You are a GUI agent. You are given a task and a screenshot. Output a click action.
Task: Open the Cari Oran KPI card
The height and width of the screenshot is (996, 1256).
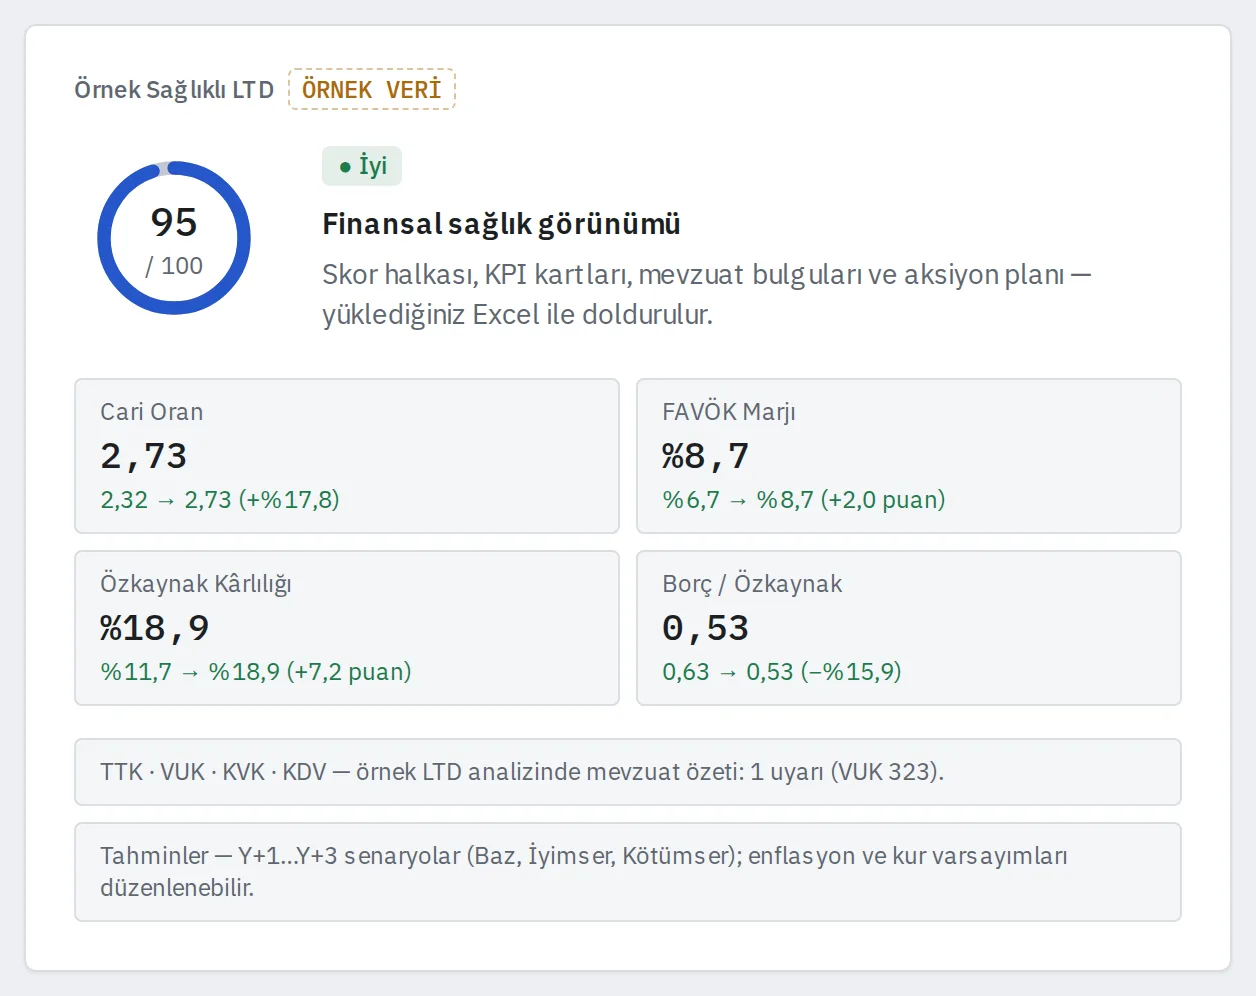point(347,456)
